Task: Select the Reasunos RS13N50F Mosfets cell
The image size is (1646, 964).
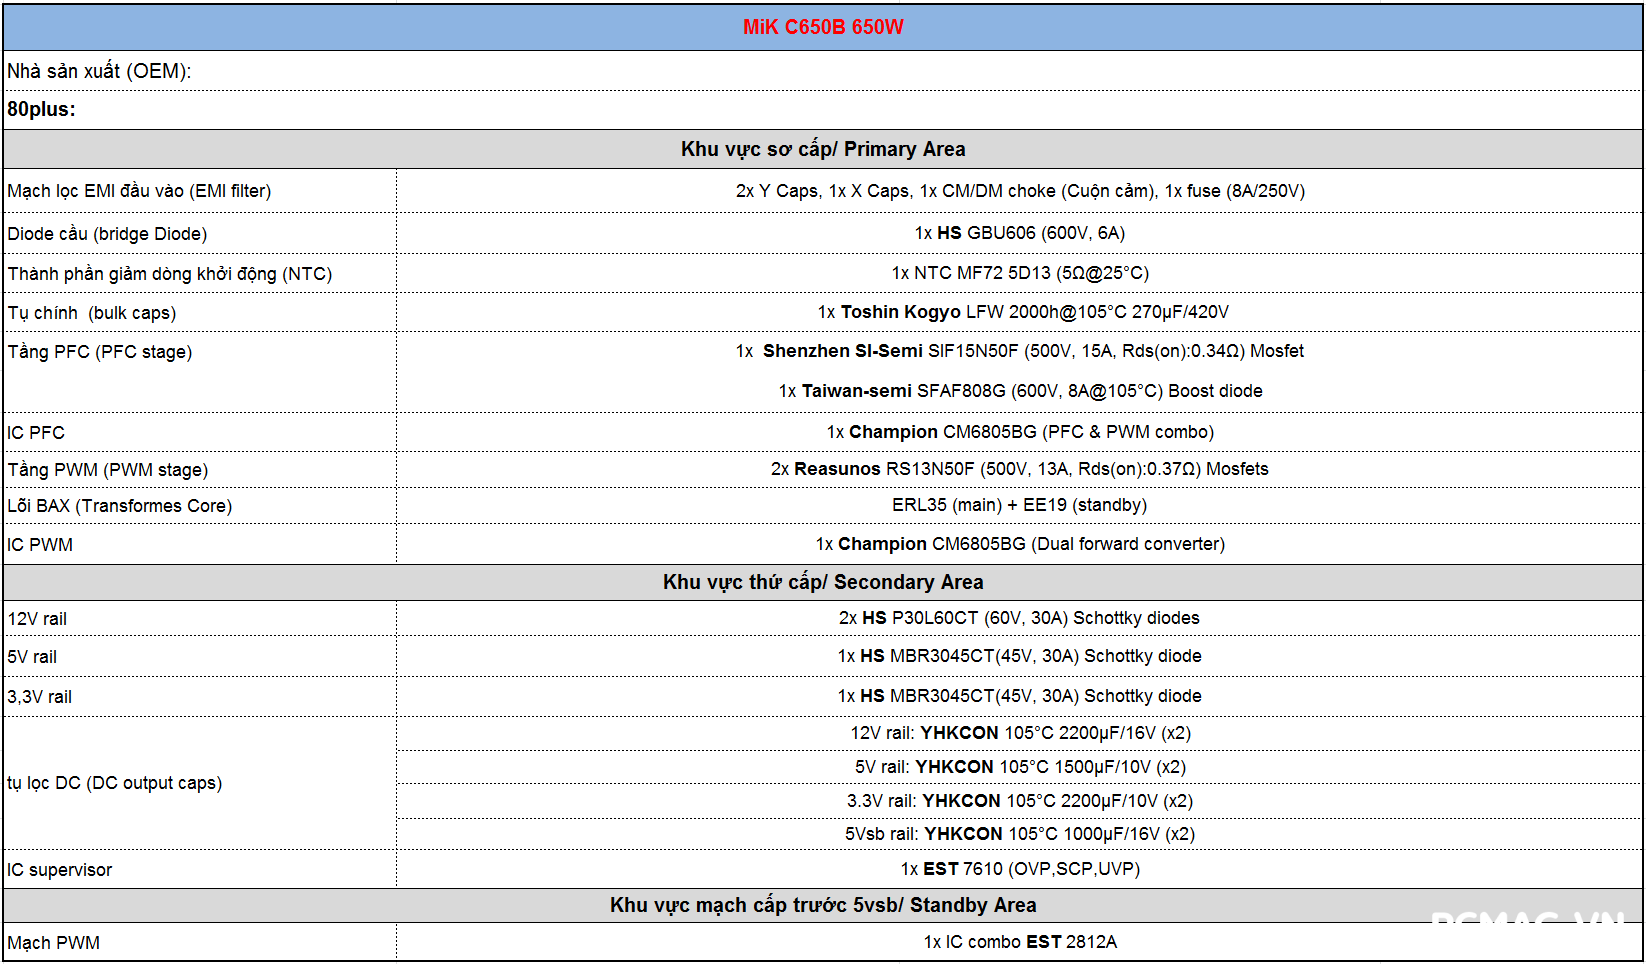Action: pos(1019,469)
